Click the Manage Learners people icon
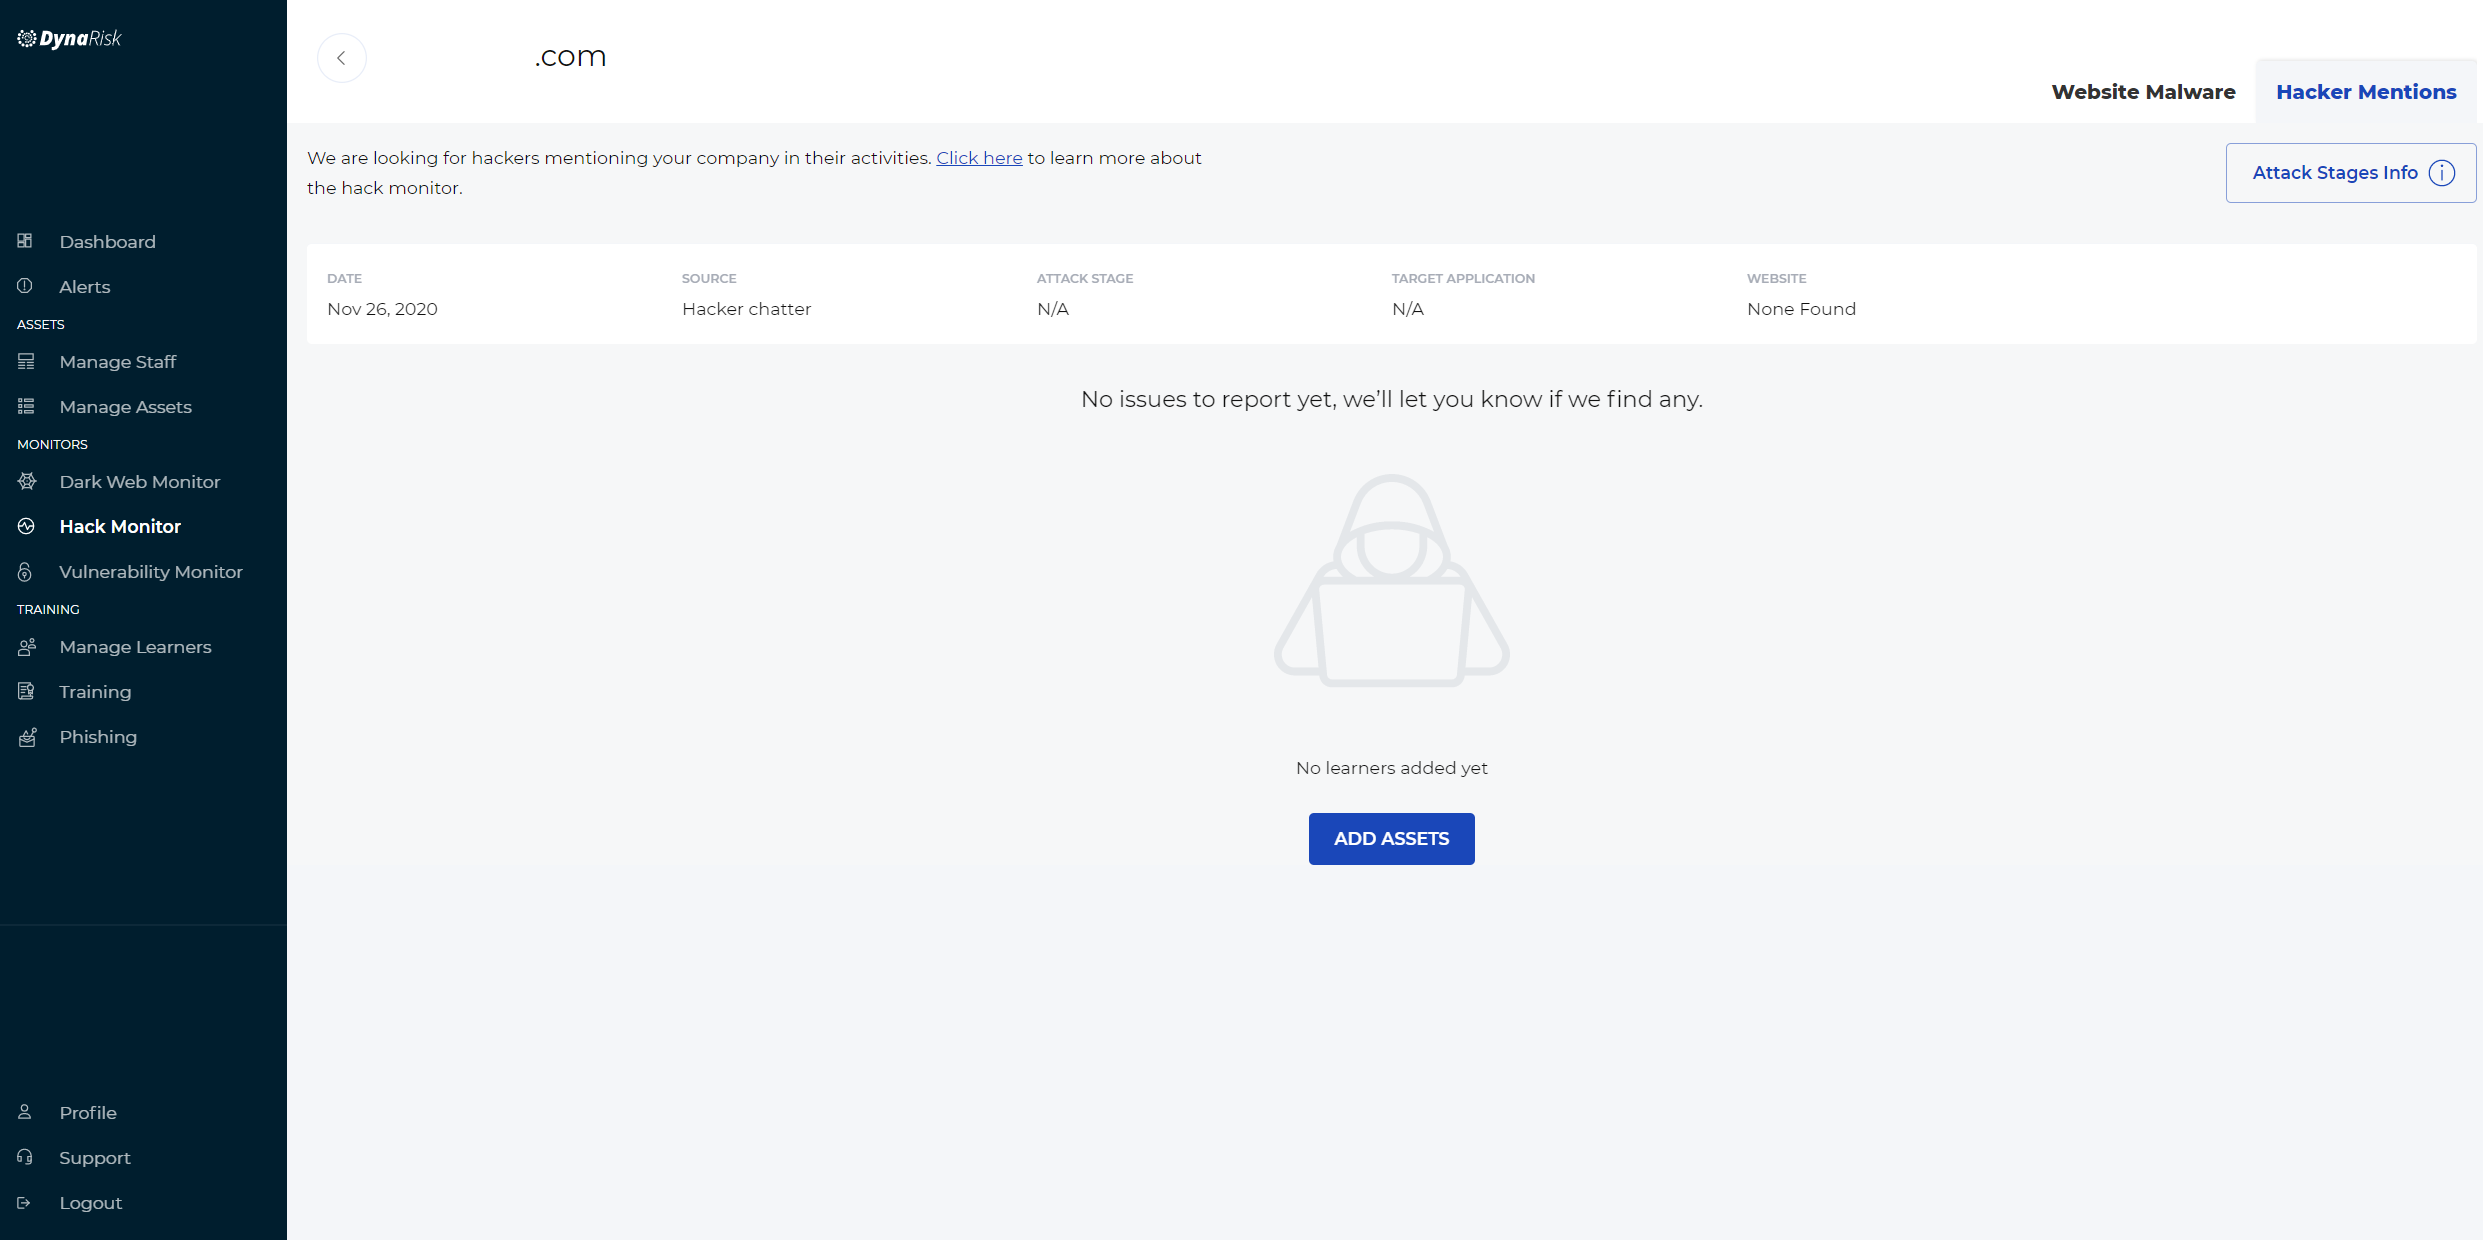This screenshot has height=1240, width=2483. (27, 647)
